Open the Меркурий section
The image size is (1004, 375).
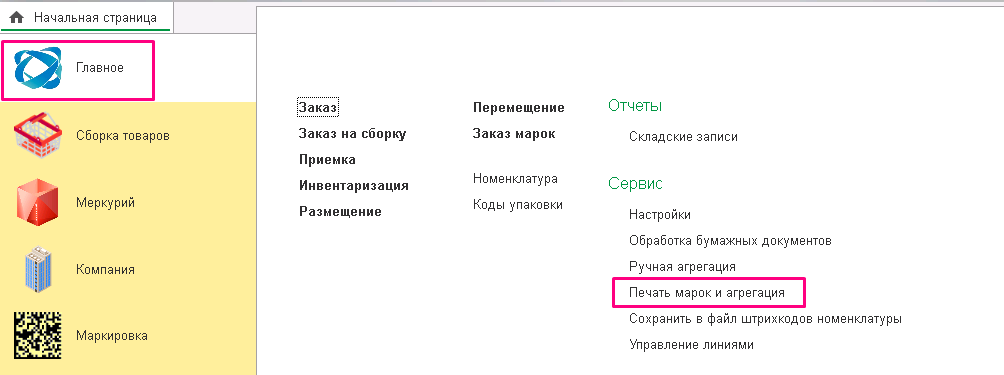tap(106, 203)
